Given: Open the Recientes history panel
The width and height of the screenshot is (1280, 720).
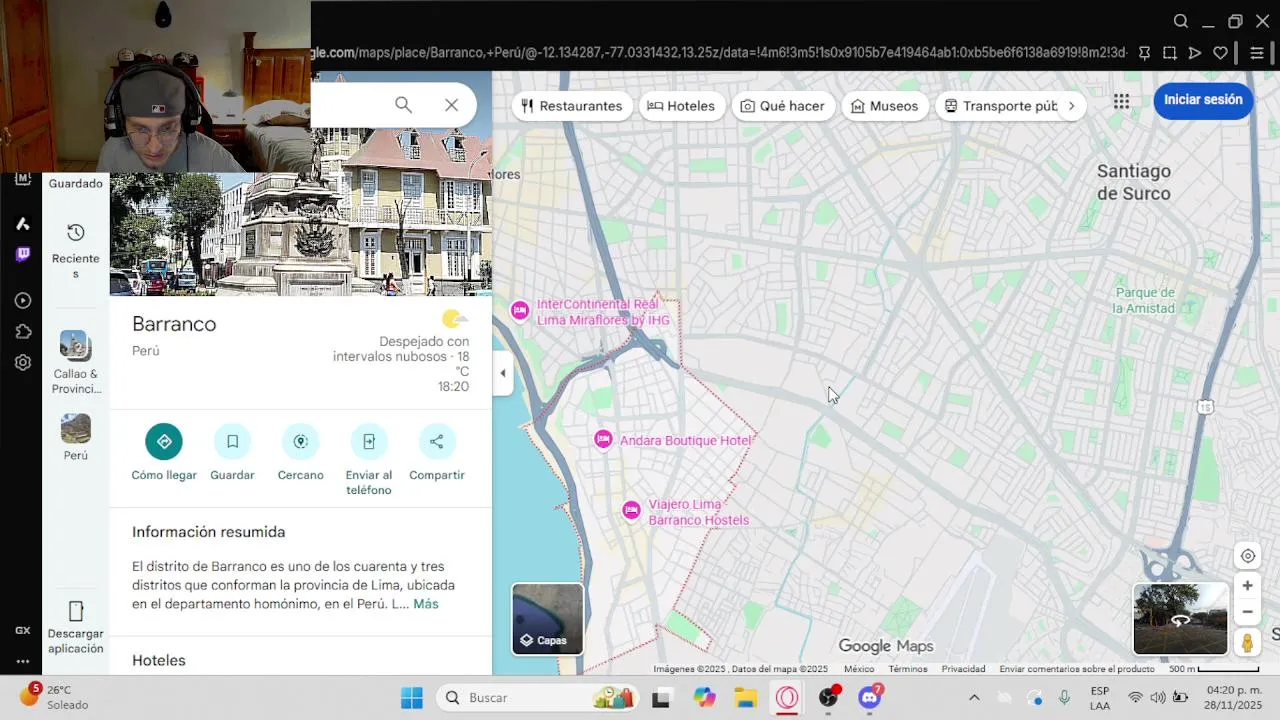Looking at the screenshot, I should click(76, 250).
